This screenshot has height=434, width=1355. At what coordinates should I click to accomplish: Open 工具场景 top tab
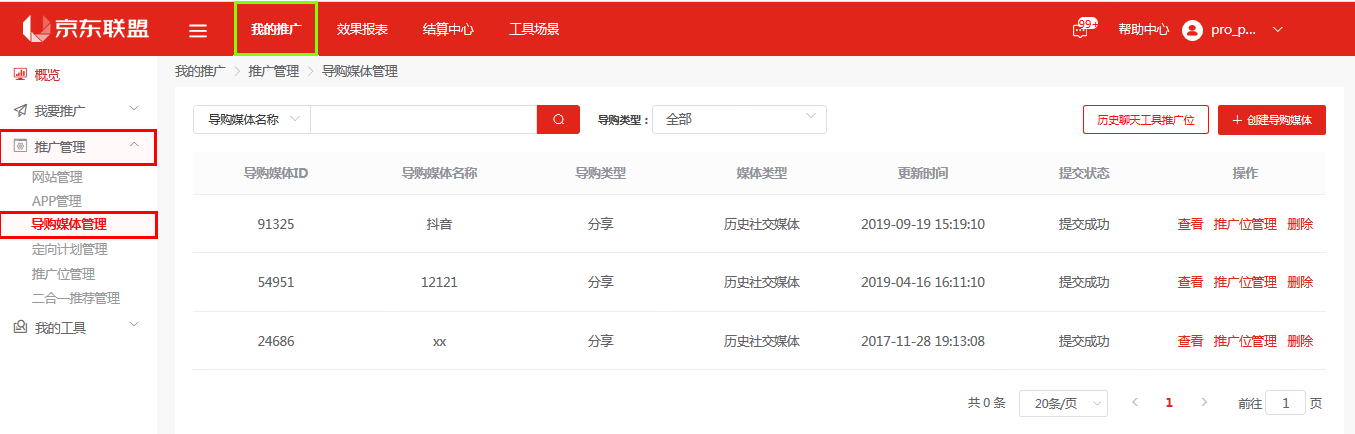534,29
